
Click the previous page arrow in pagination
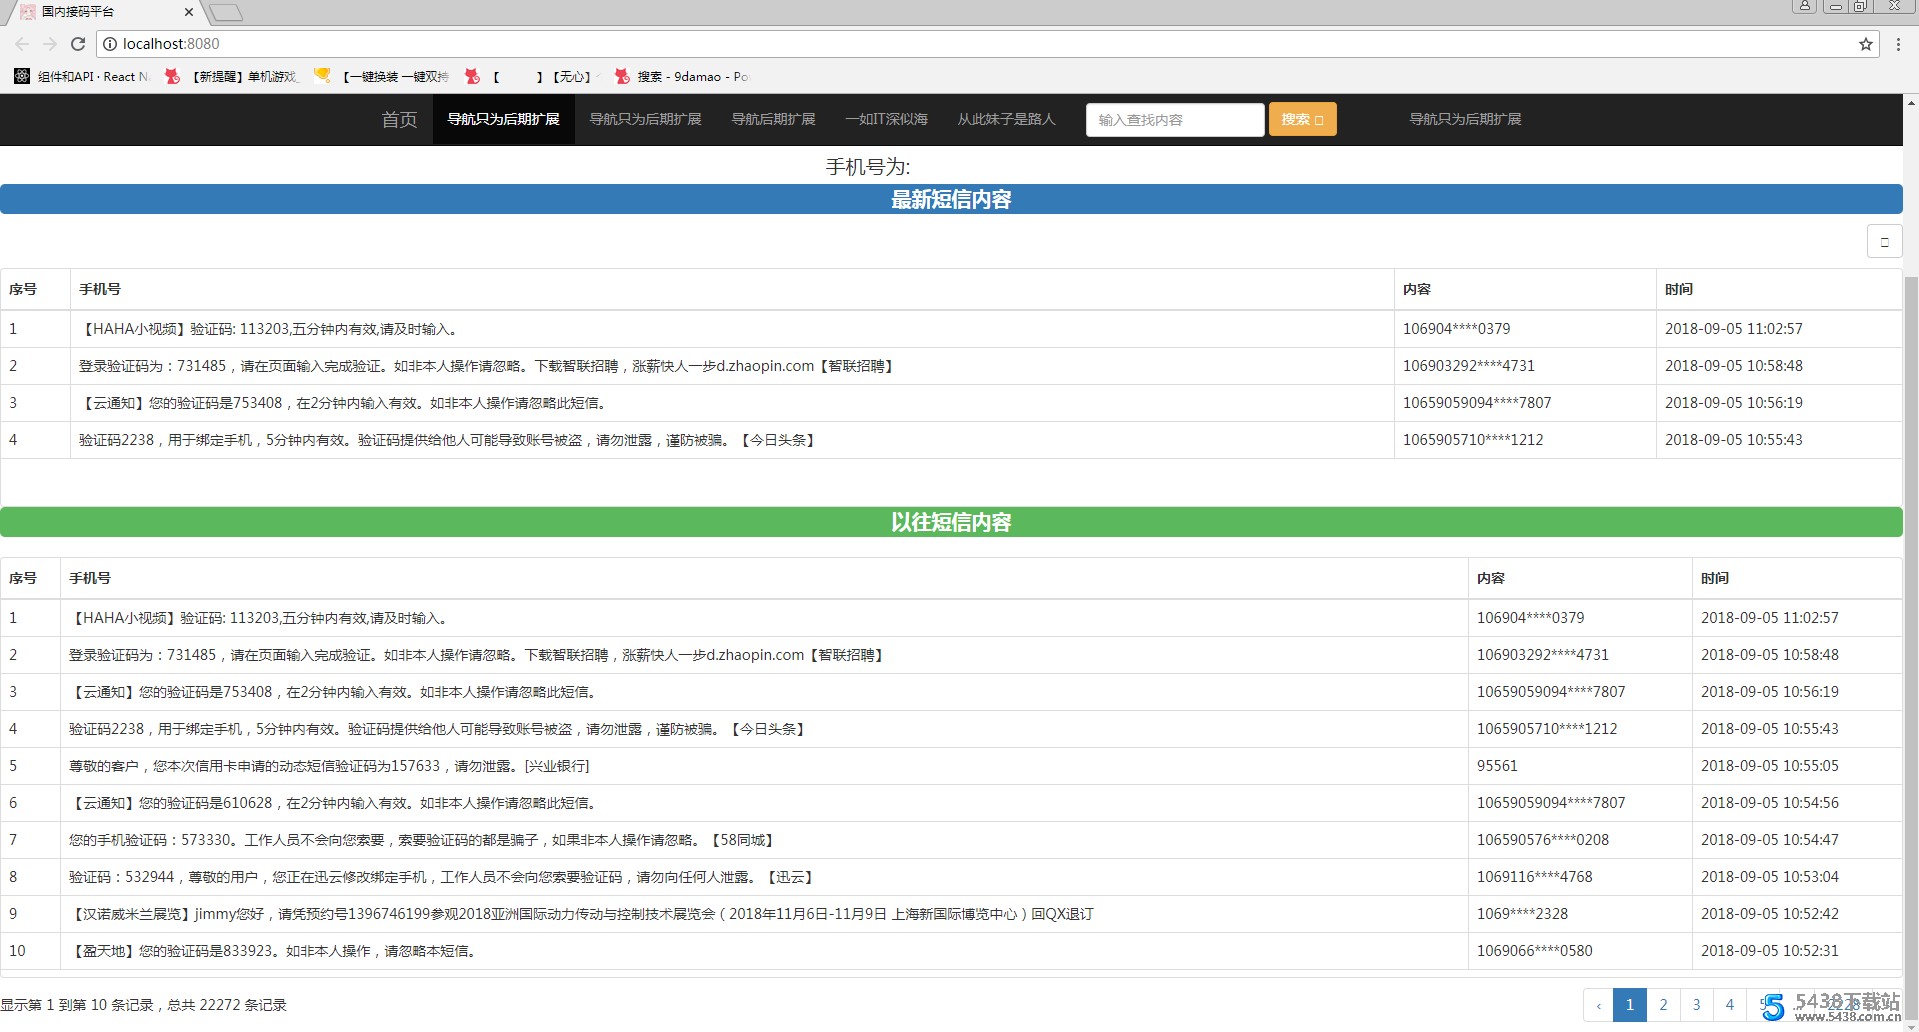(1598, 1005)
